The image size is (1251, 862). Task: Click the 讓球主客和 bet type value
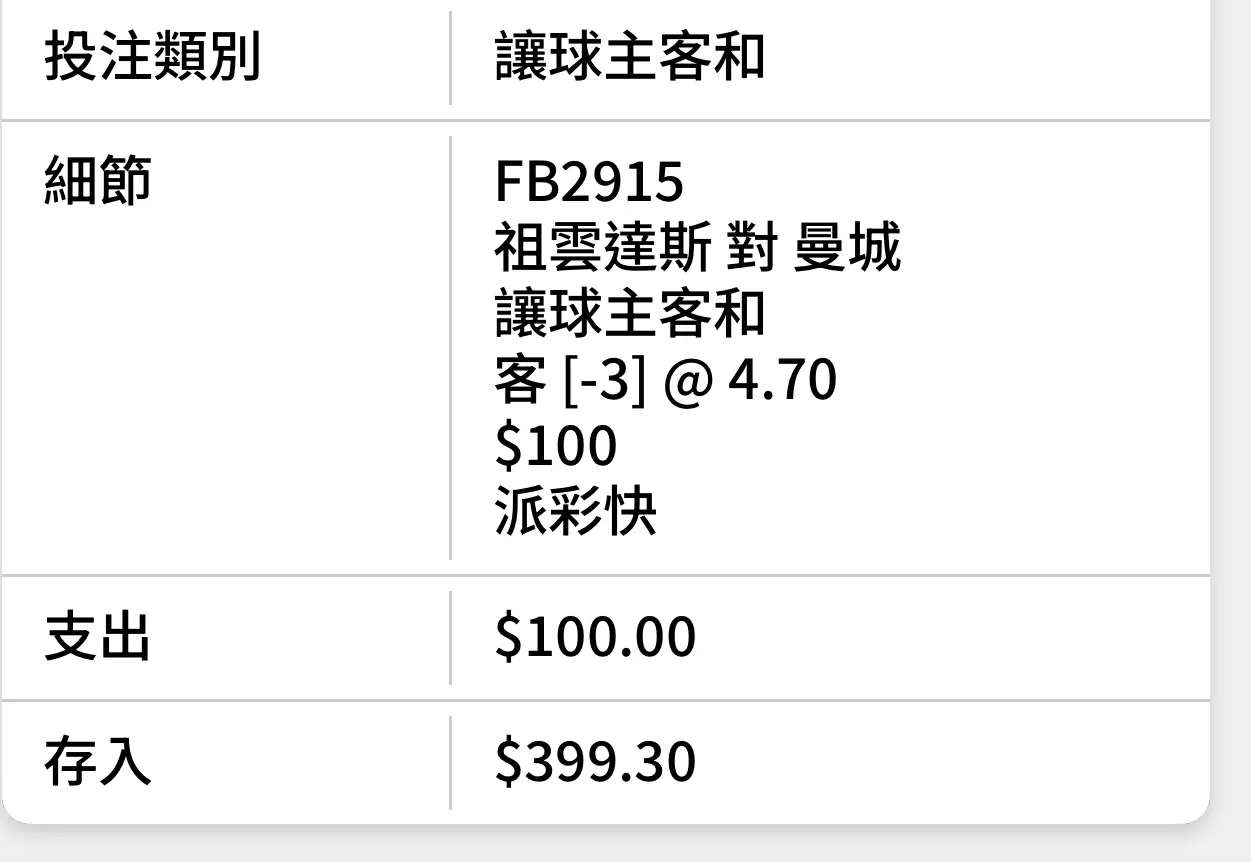tap(630, 56)
